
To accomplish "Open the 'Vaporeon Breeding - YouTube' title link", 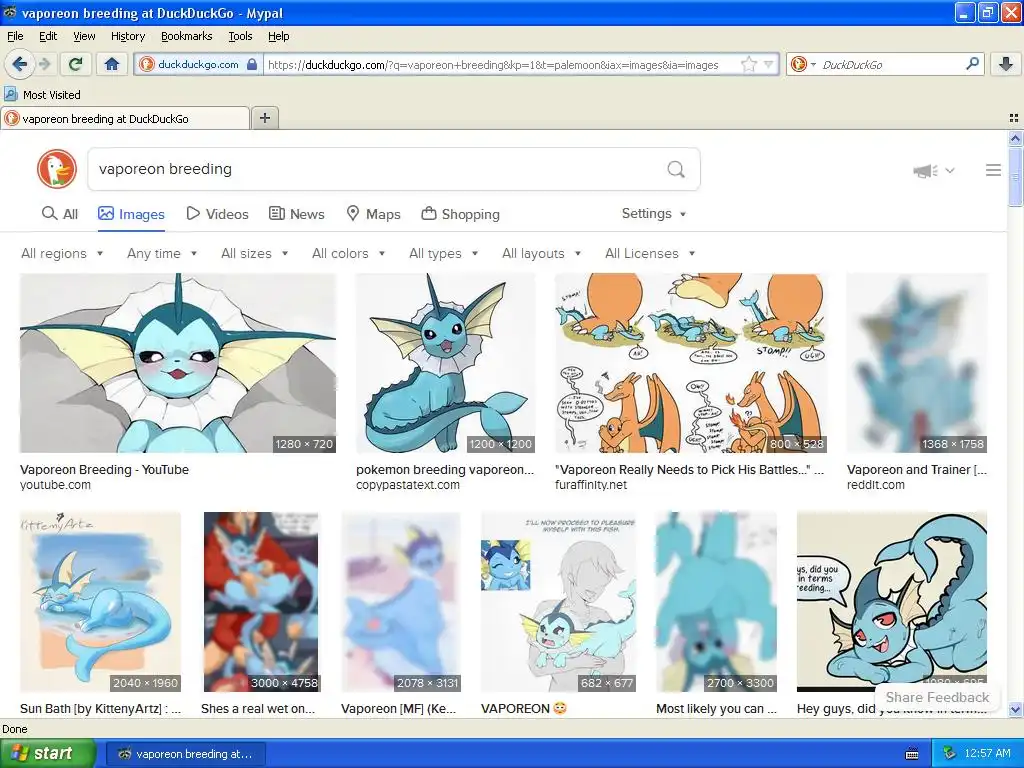I will (104, 470).
